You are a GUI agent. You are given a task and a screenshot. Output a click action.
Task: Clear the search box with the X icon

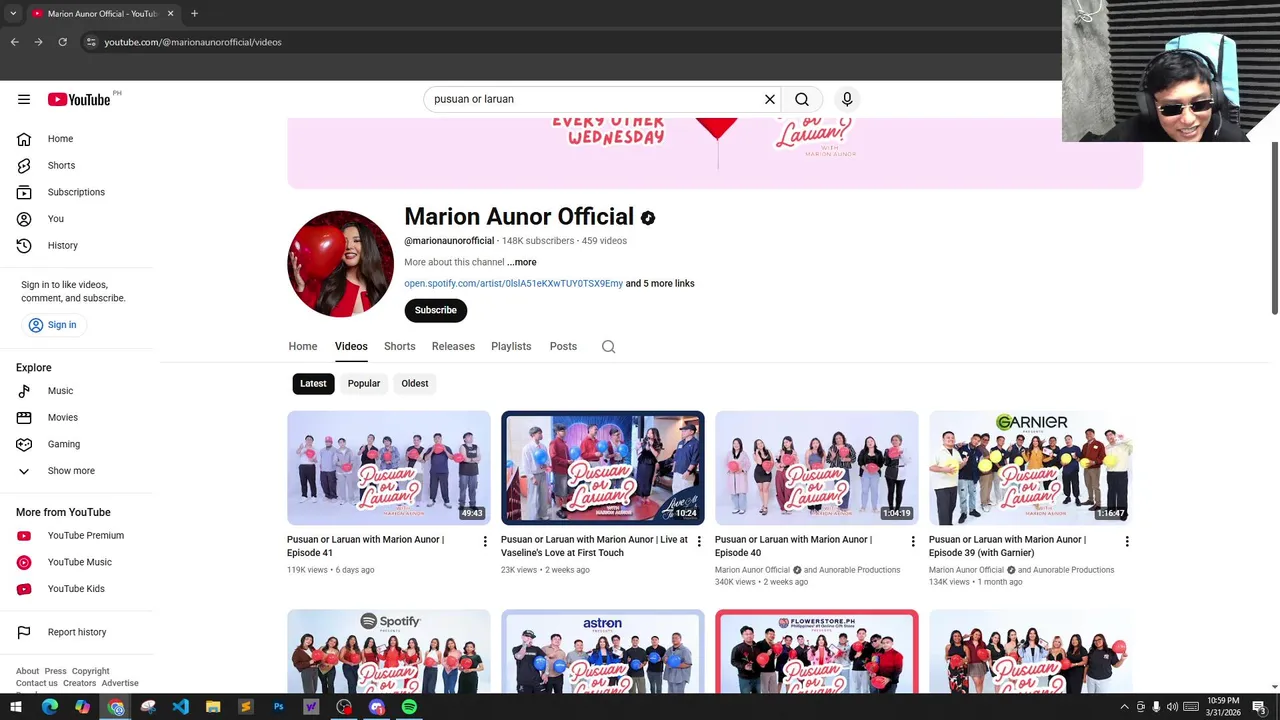(x=770, y=99)
